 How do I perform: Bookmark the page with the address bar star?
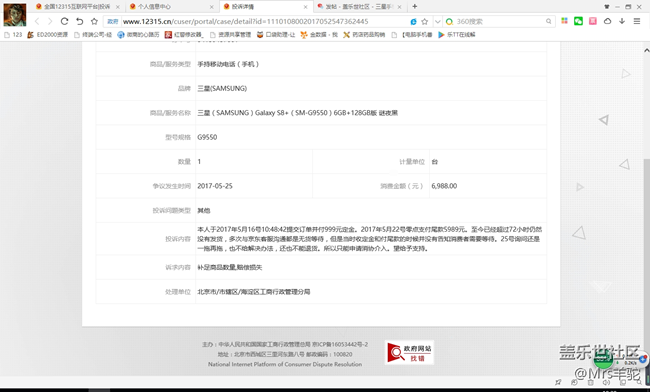tap(424, 22)
